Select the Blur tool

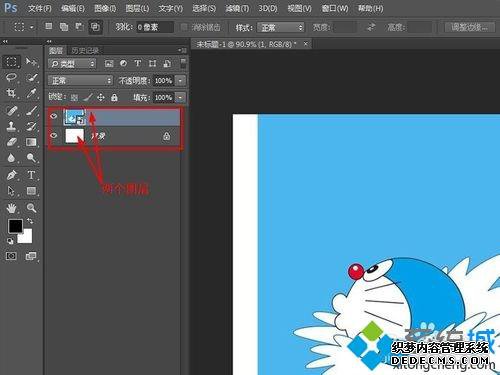[11, 158]
